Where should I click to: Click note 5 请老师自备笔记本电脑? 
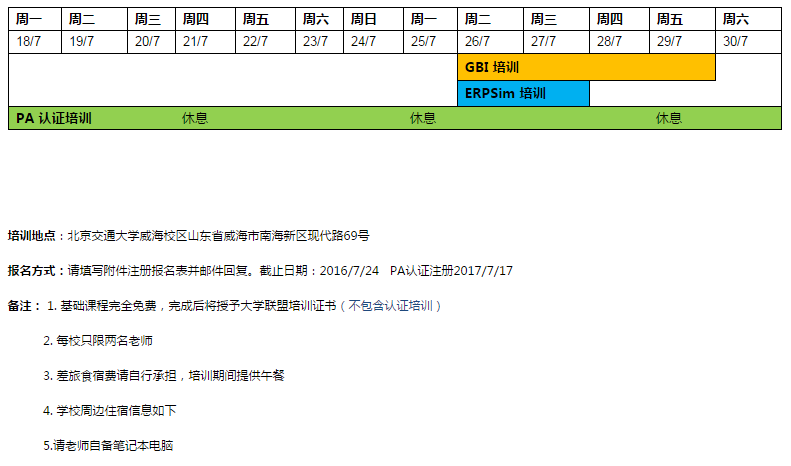click(108, 445)
